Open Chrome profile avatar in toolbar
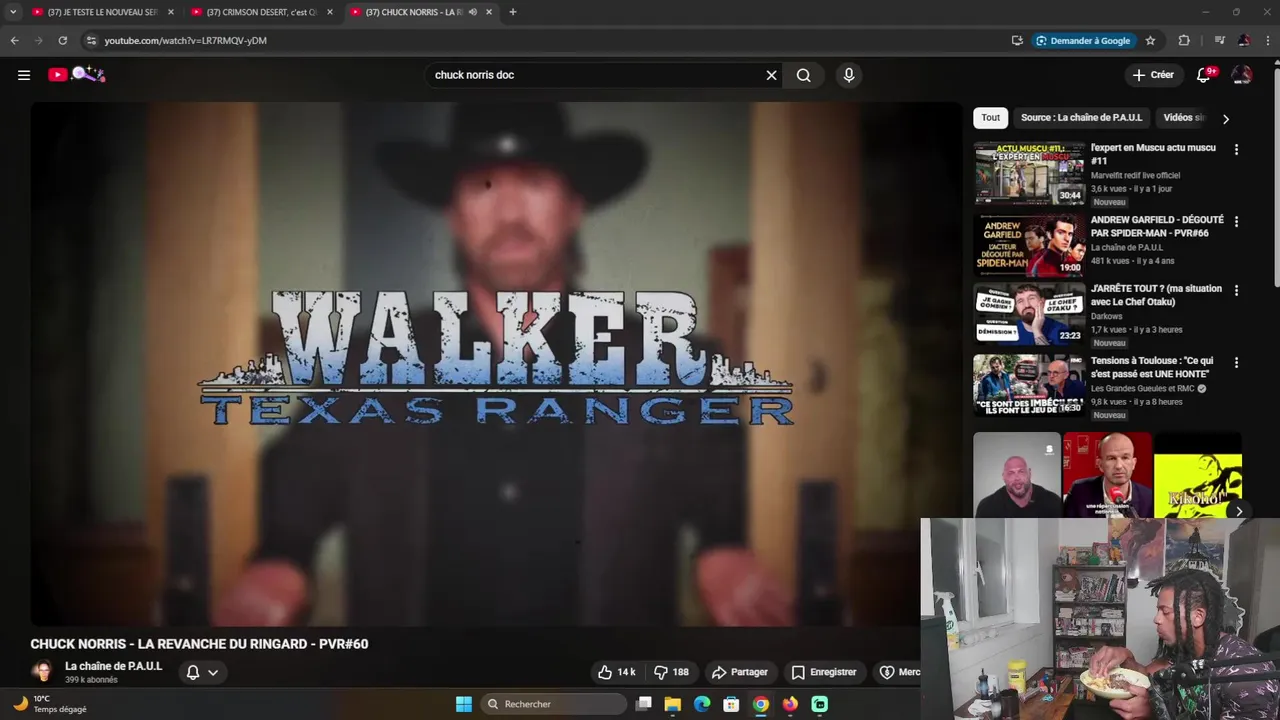Viewport: 1280px width, 720px height. point(1244,41)
